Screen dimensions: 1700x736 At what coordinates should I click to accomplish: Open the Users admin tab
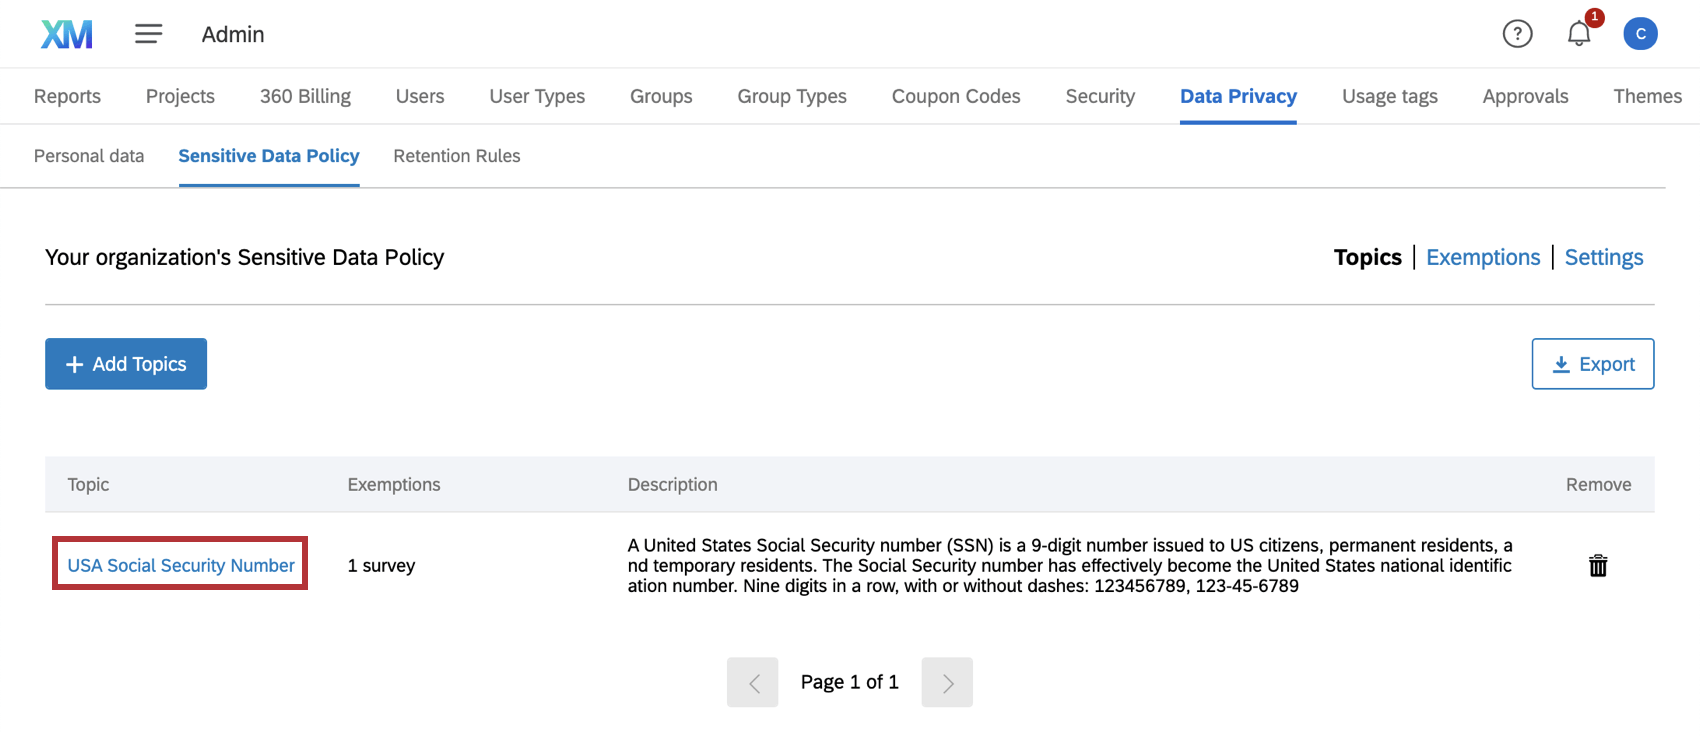click(x=420, y=96)
